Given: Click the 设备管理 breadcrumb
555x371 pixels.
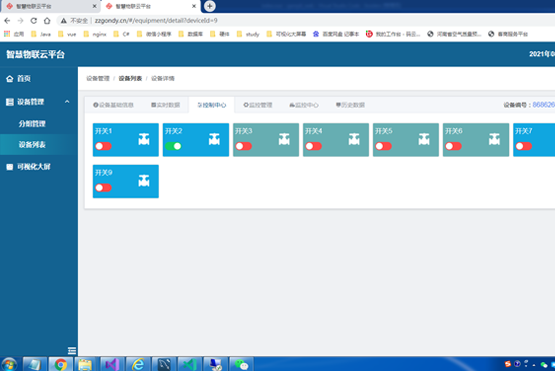Looking at the screenshot, I should (98, 78).
